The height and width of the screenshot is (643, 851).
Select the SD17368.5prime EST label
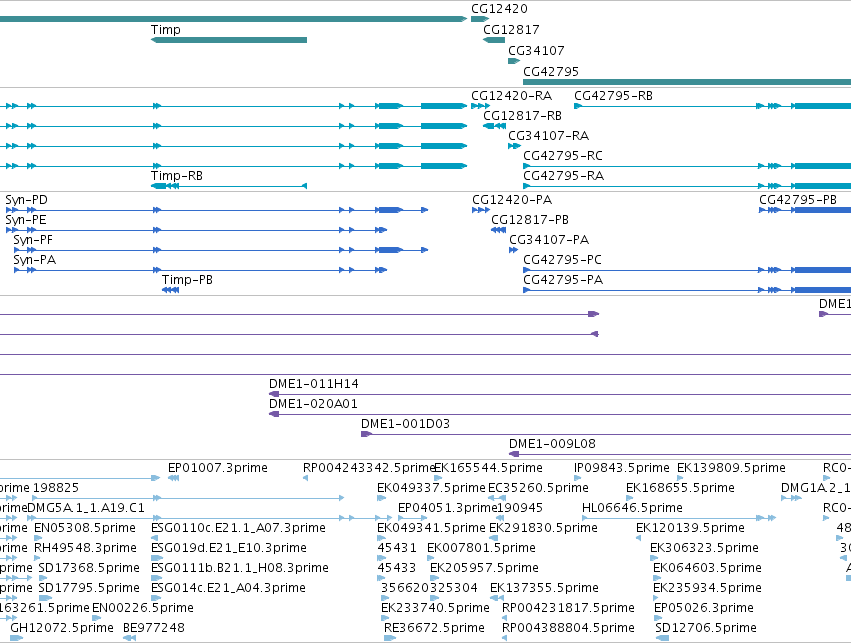[x=89, y=568]
